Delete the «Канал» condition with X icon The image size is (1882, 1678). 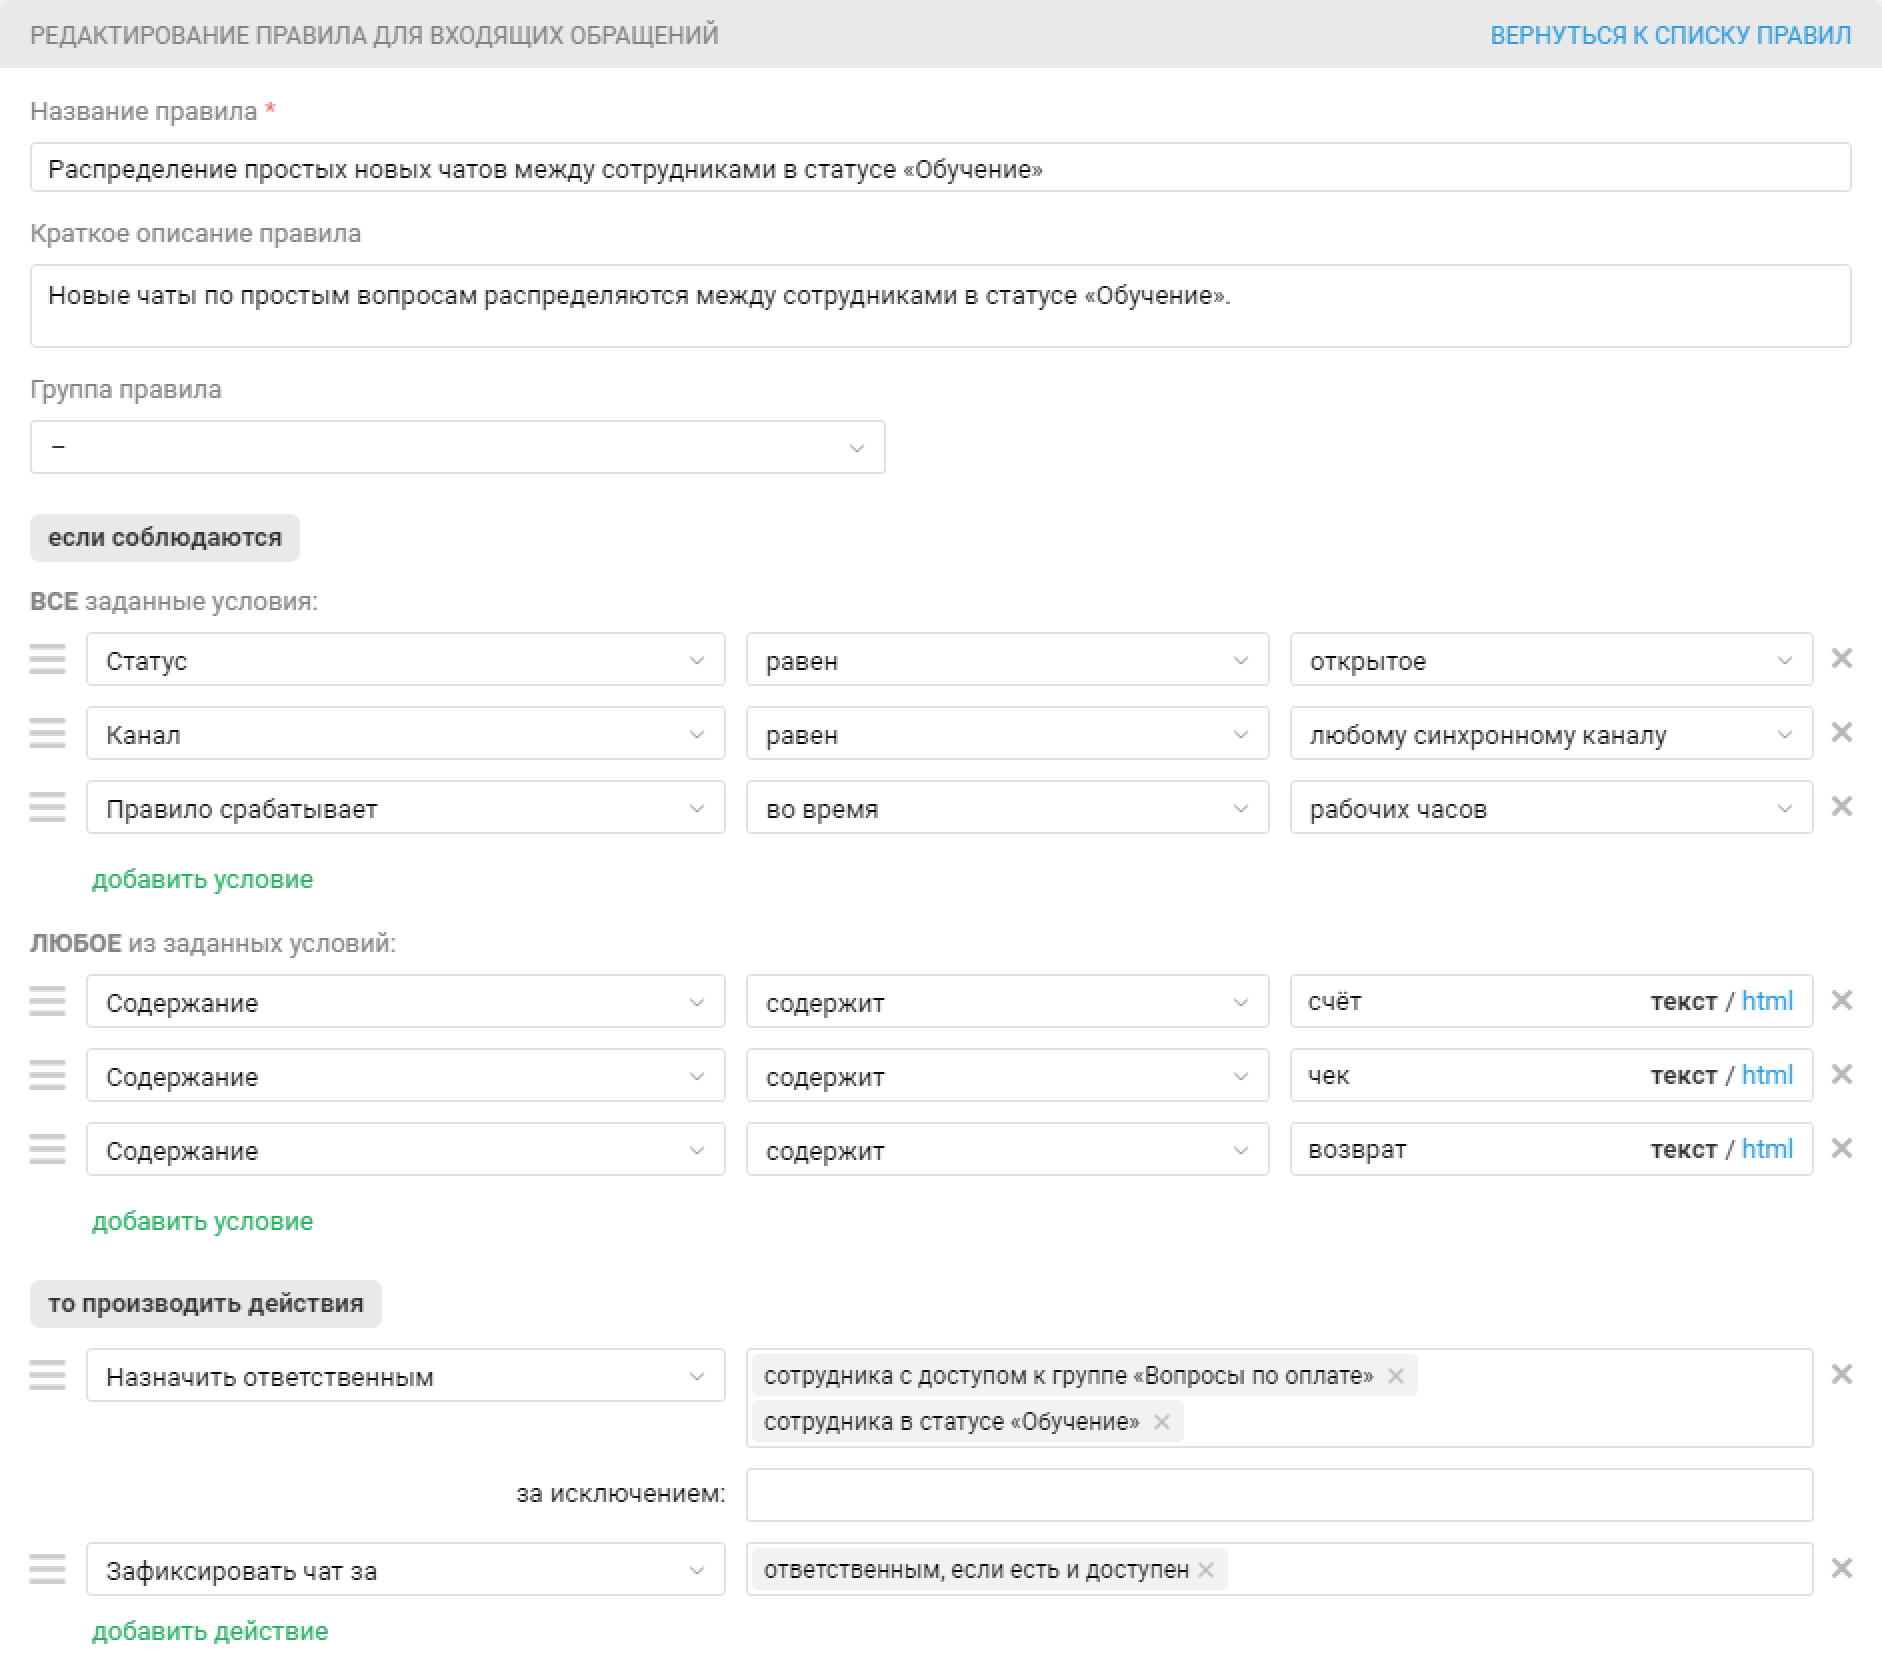click(1841, 733)
